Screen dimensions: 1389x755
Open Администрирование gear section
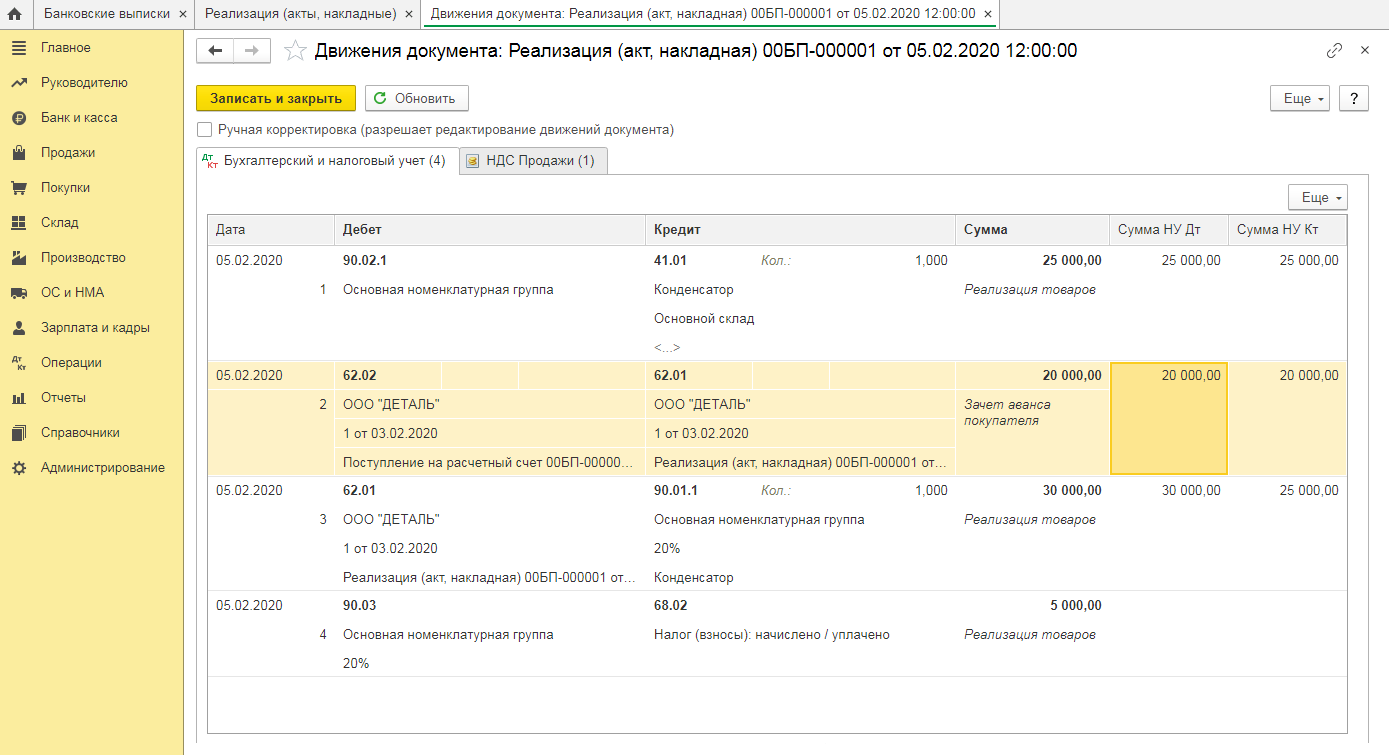pyautogui.click(x=102, y=468)
